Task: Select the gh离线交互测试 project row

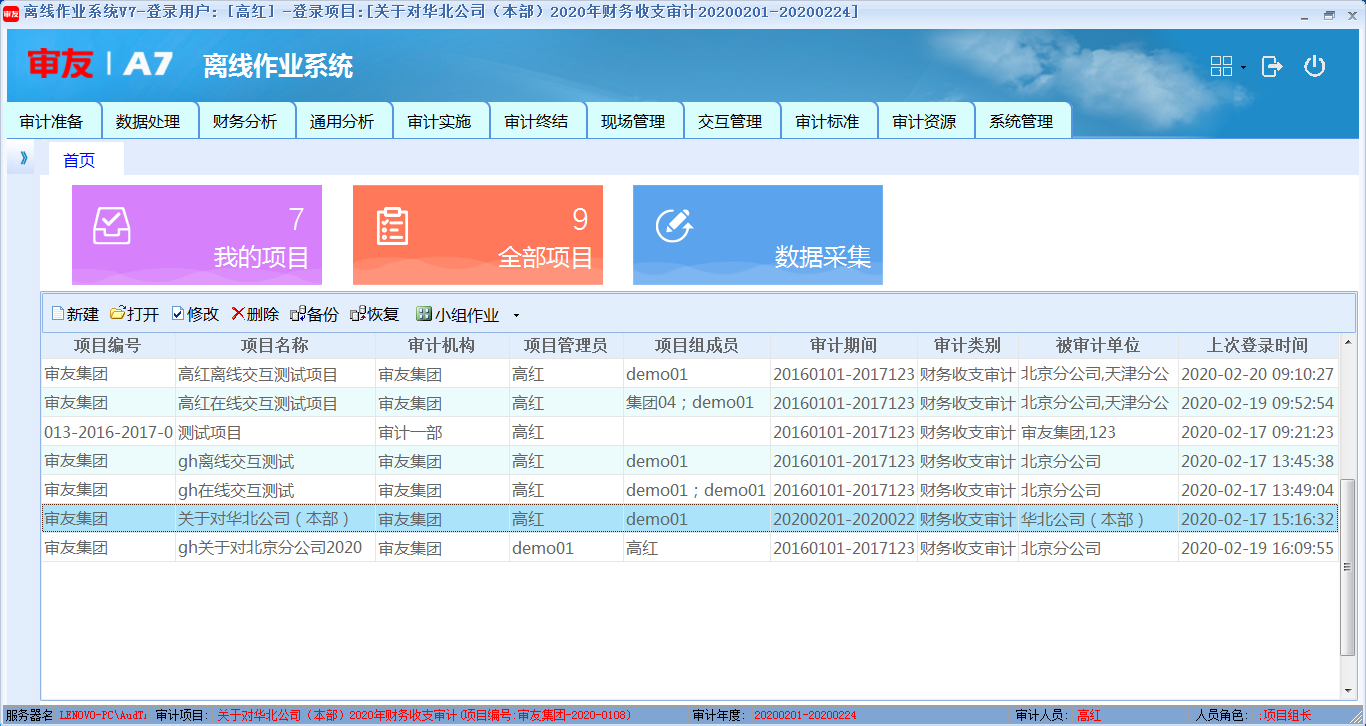Action: pyautogui.click(x=236, y=461)
